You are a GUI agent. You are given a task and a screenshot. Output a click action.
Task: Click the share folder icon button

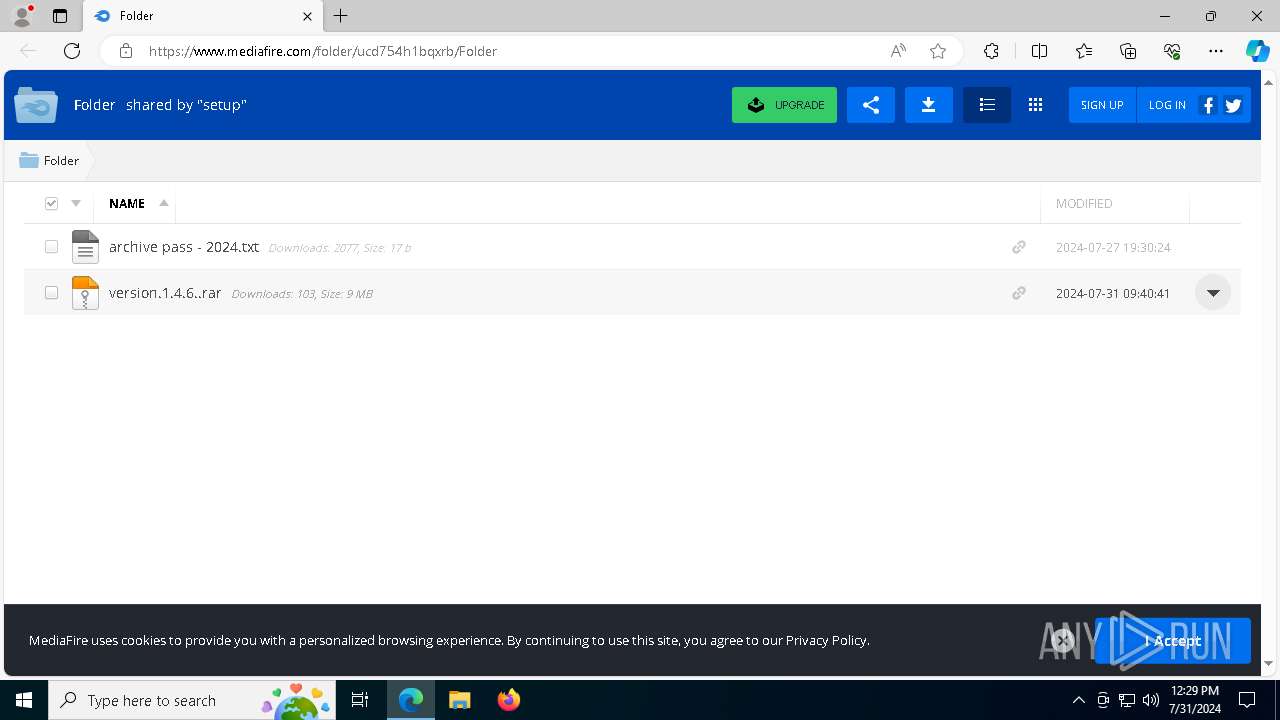click(x=870, y=105)
